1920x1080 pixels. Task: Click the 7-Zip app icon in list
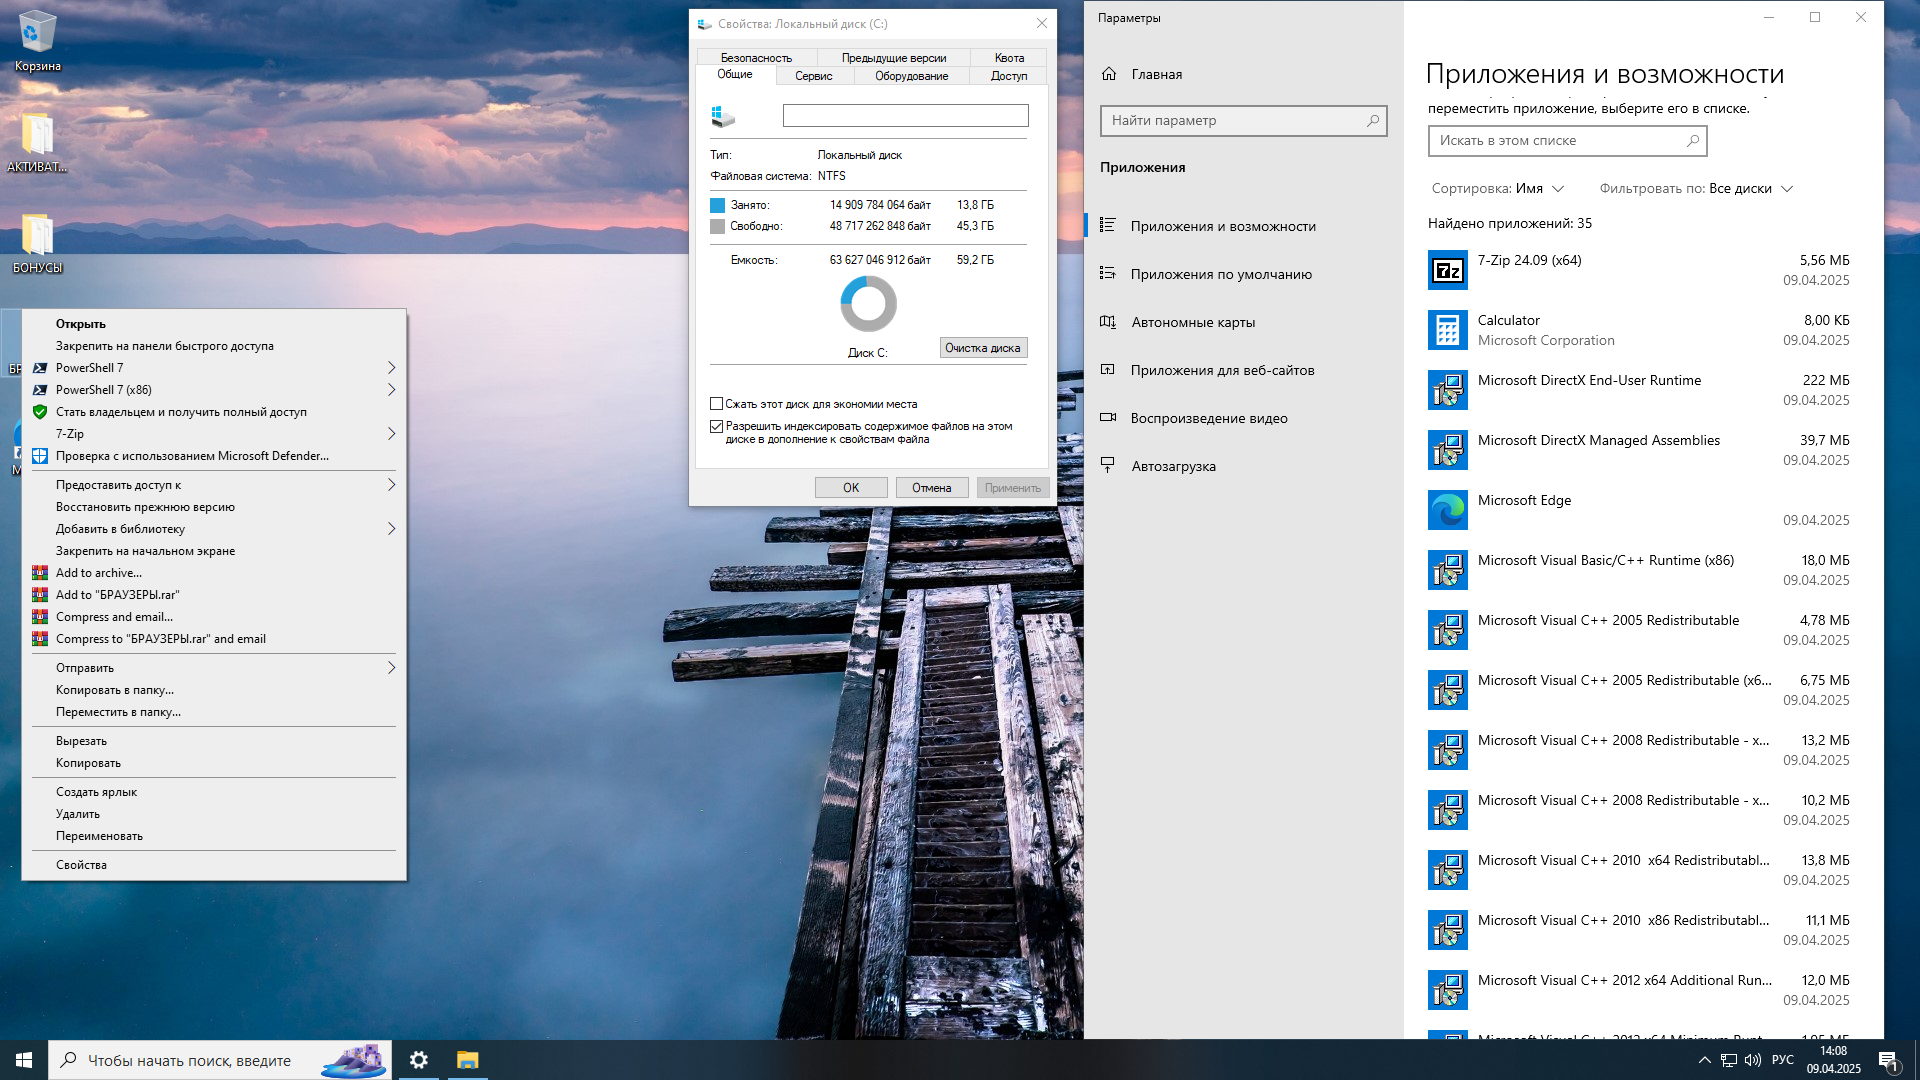(x=1447, y=270)
